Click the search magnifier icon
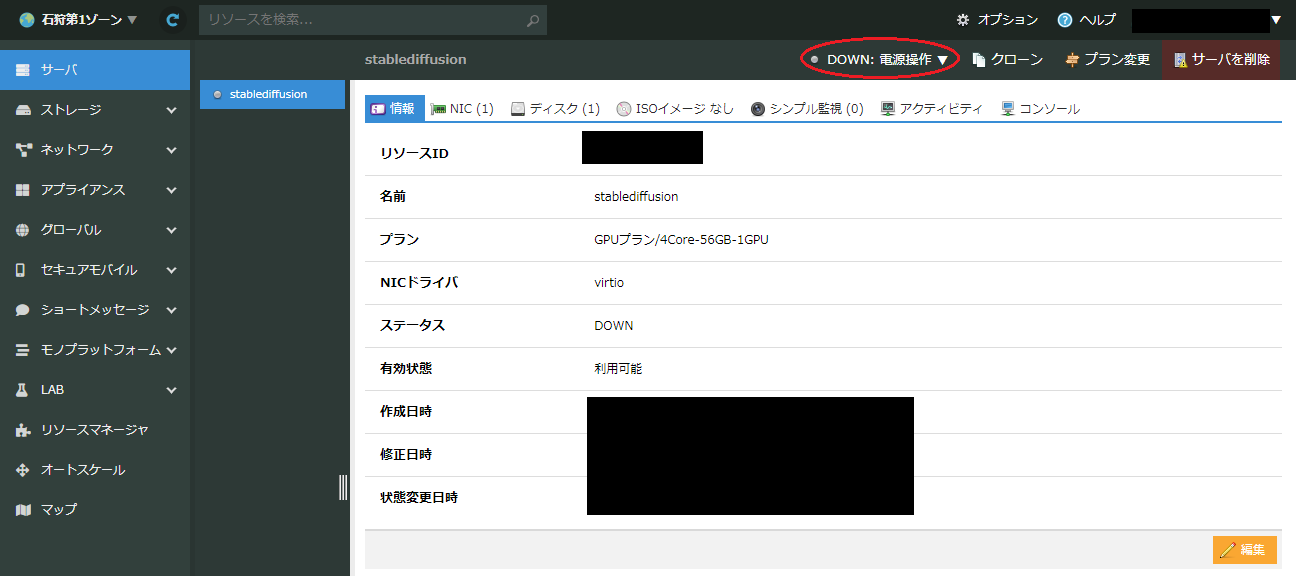 [x=533, y=20]
